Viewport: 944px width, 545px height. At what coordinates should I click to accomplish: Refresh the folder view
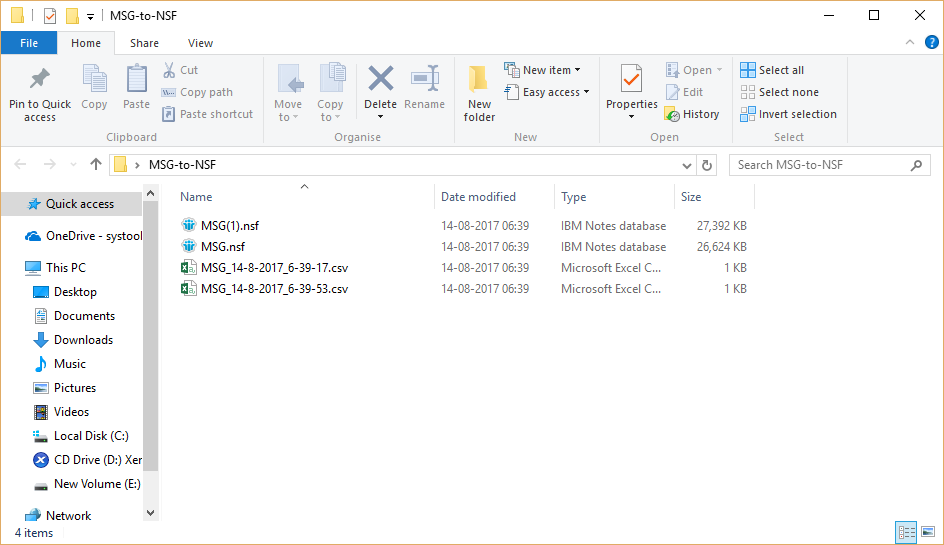point(707,165)
